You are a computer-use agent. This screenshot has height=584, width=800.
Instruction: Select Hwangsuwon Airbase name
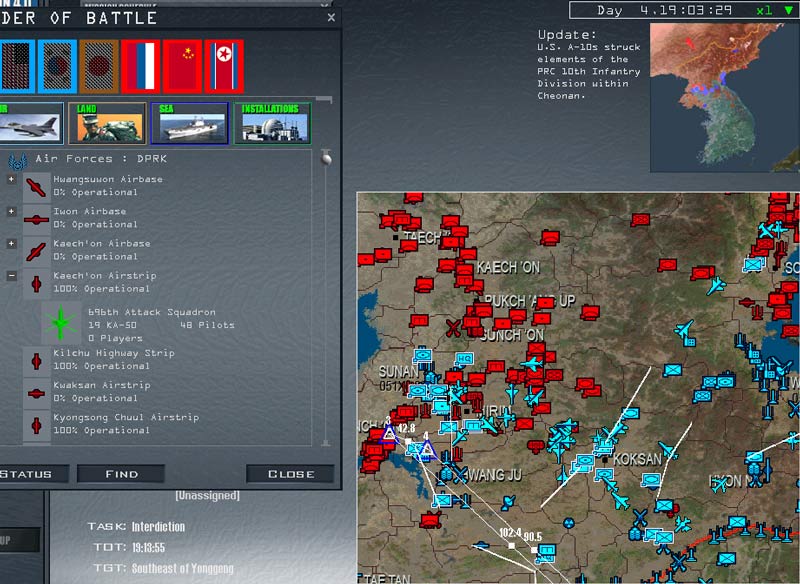tap(108, 180)
